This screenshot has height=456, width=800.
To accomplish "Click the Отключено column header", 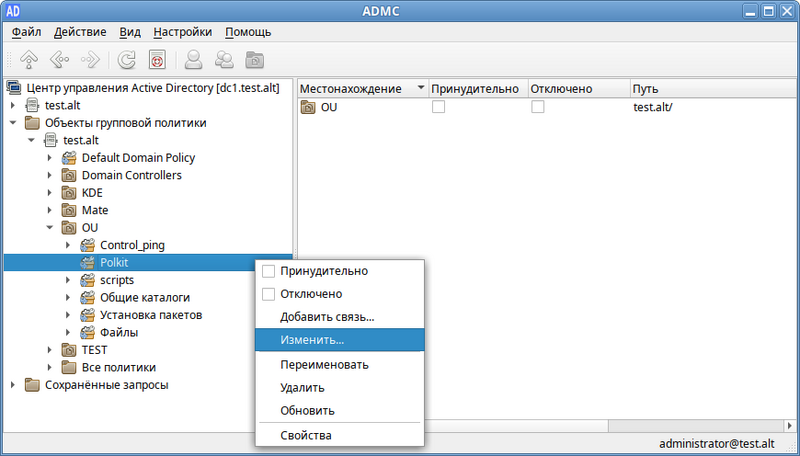I will point(579,89).
